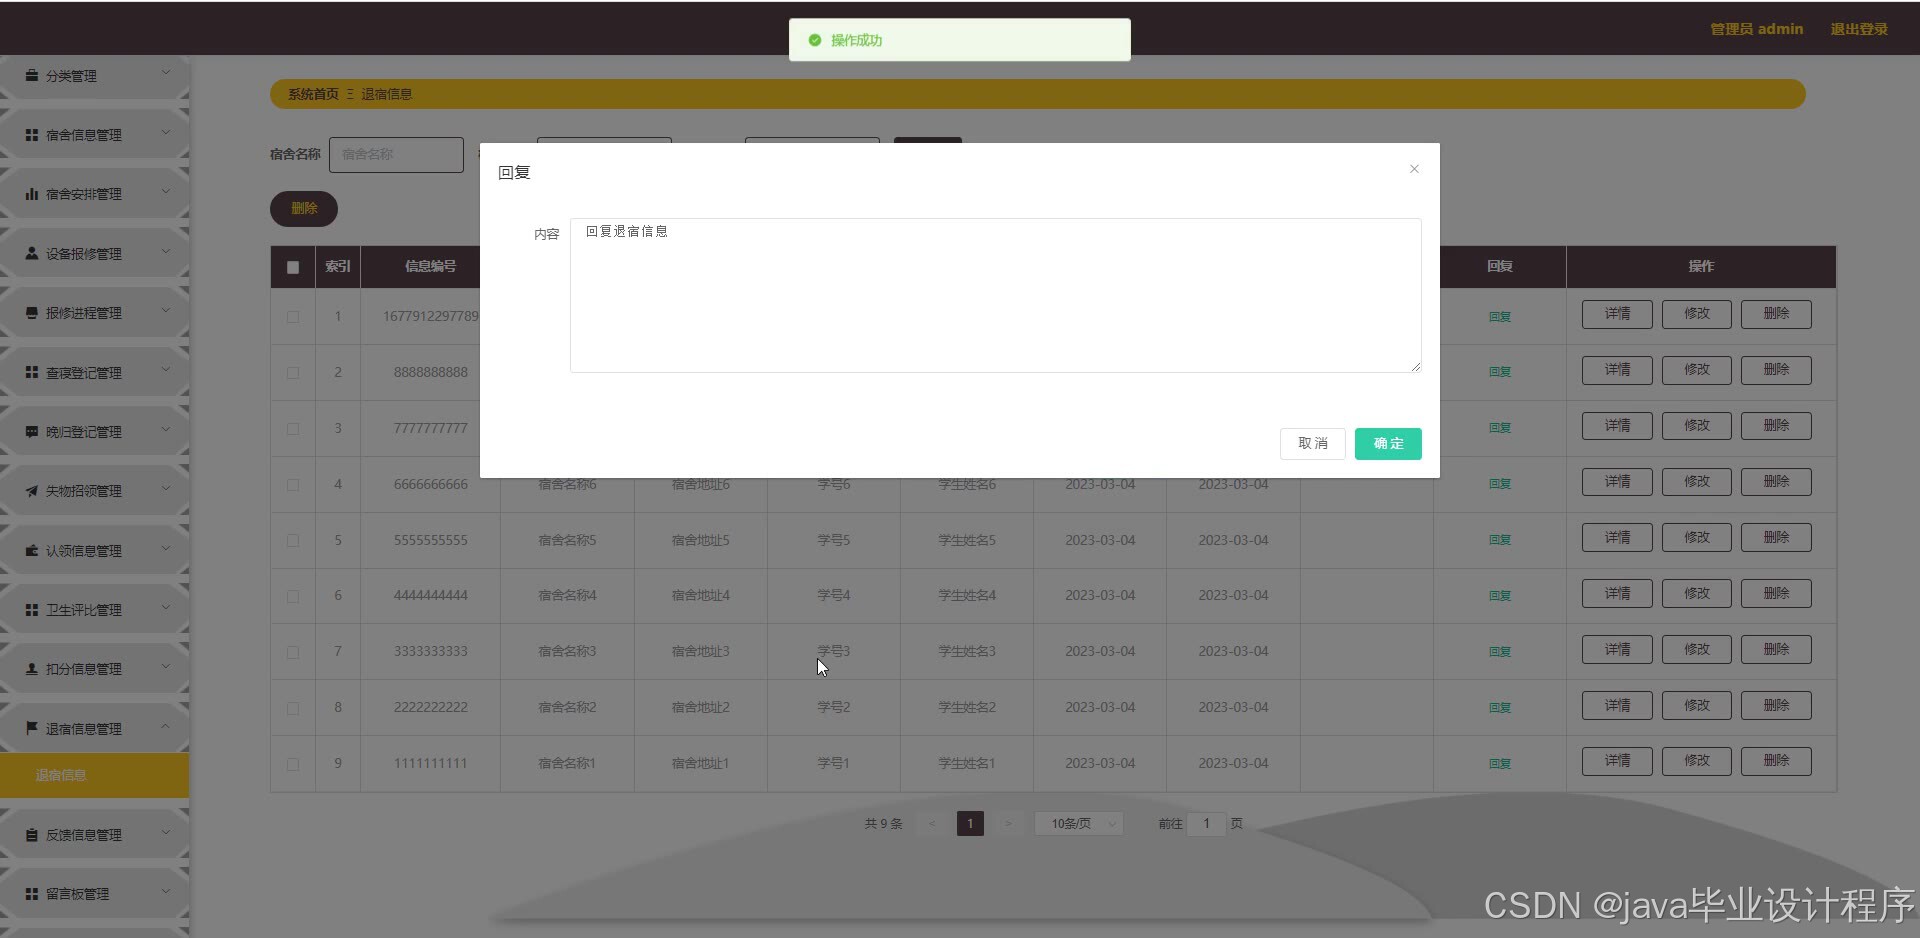1920x938 pixels.
Task: Check the checkbox for row 6
Action: [x=293, y=596]
